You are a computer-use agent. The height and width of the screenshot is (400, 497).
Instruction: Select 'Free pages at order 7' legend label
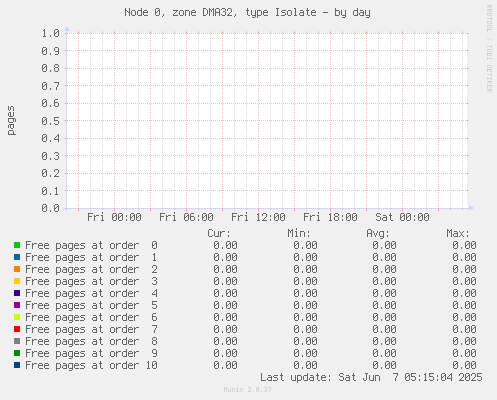pos(91,330)
